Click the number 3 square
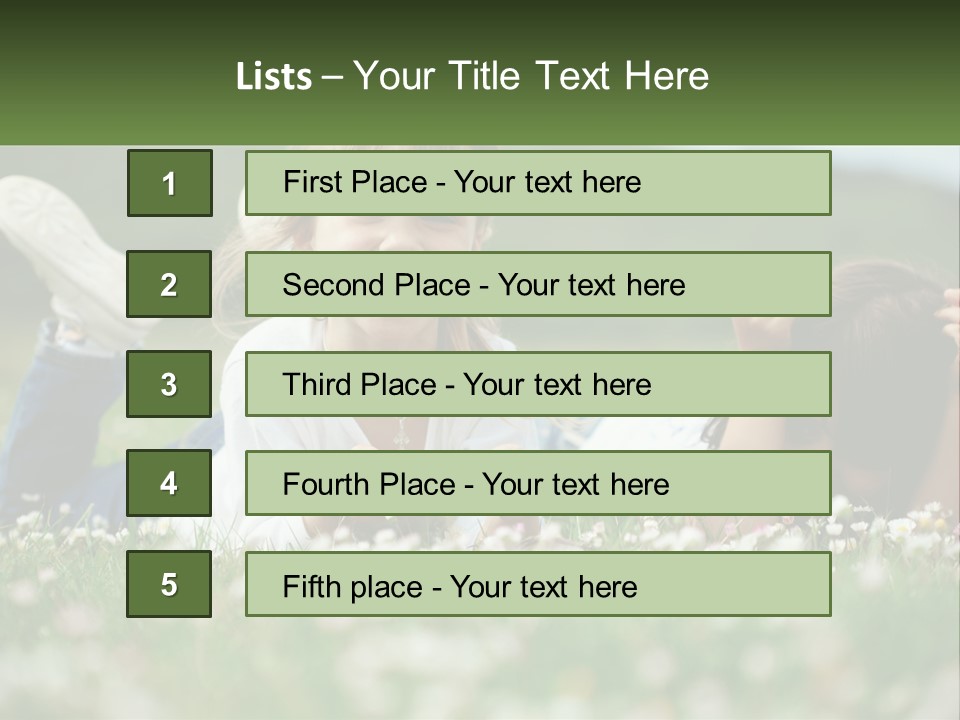960x720 pixels. coord(169,384)
